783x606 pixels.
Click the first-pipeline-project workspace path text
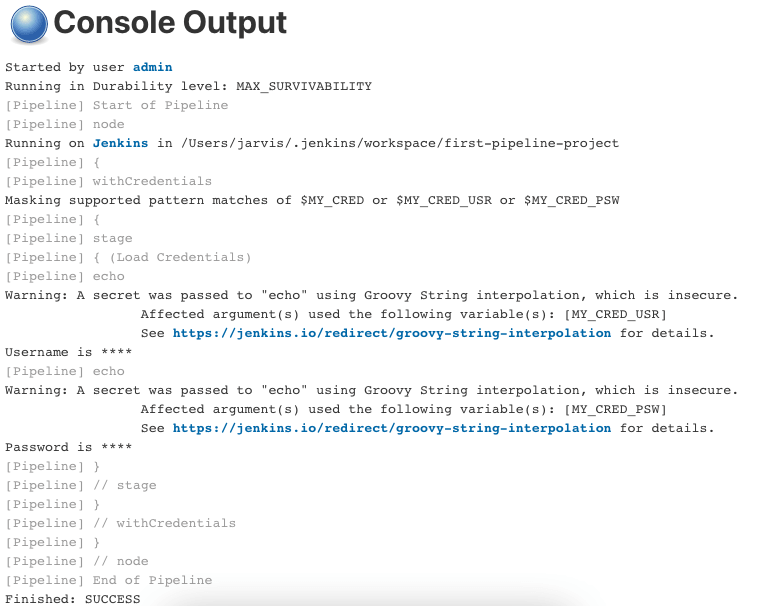(x=400, y=143)
